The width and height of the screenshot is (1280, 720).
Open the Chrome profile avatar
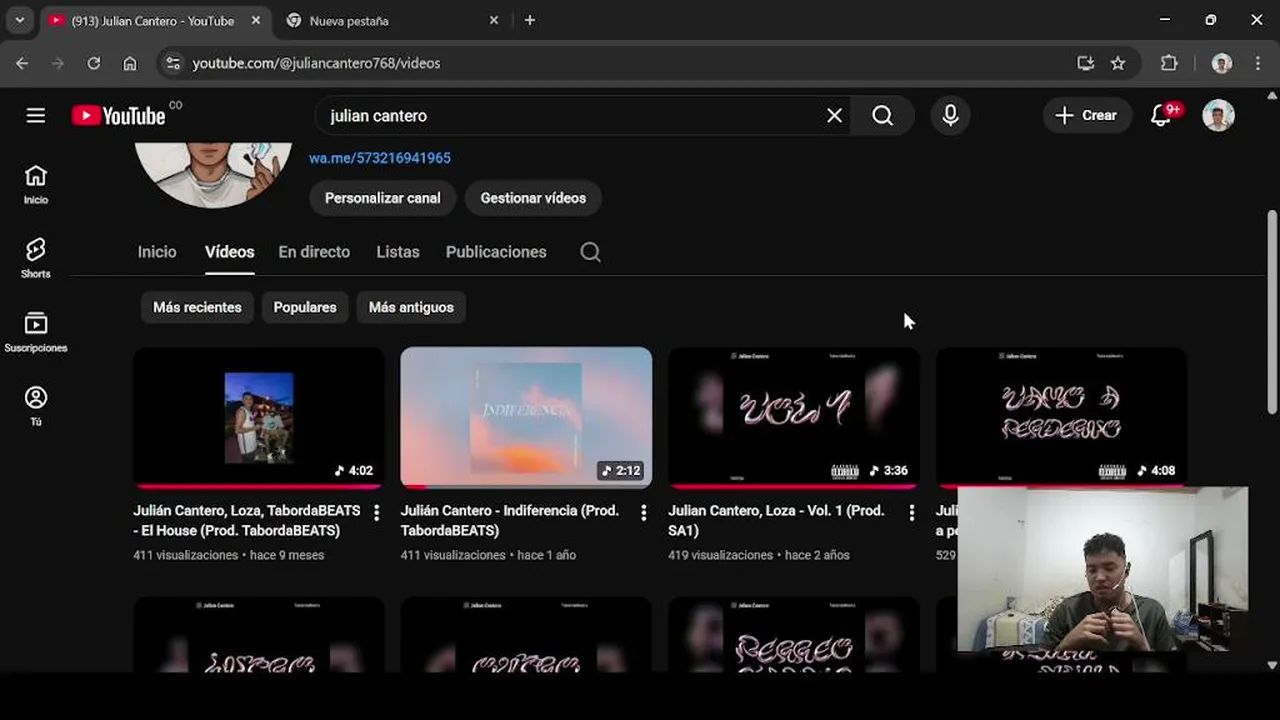1221,63
